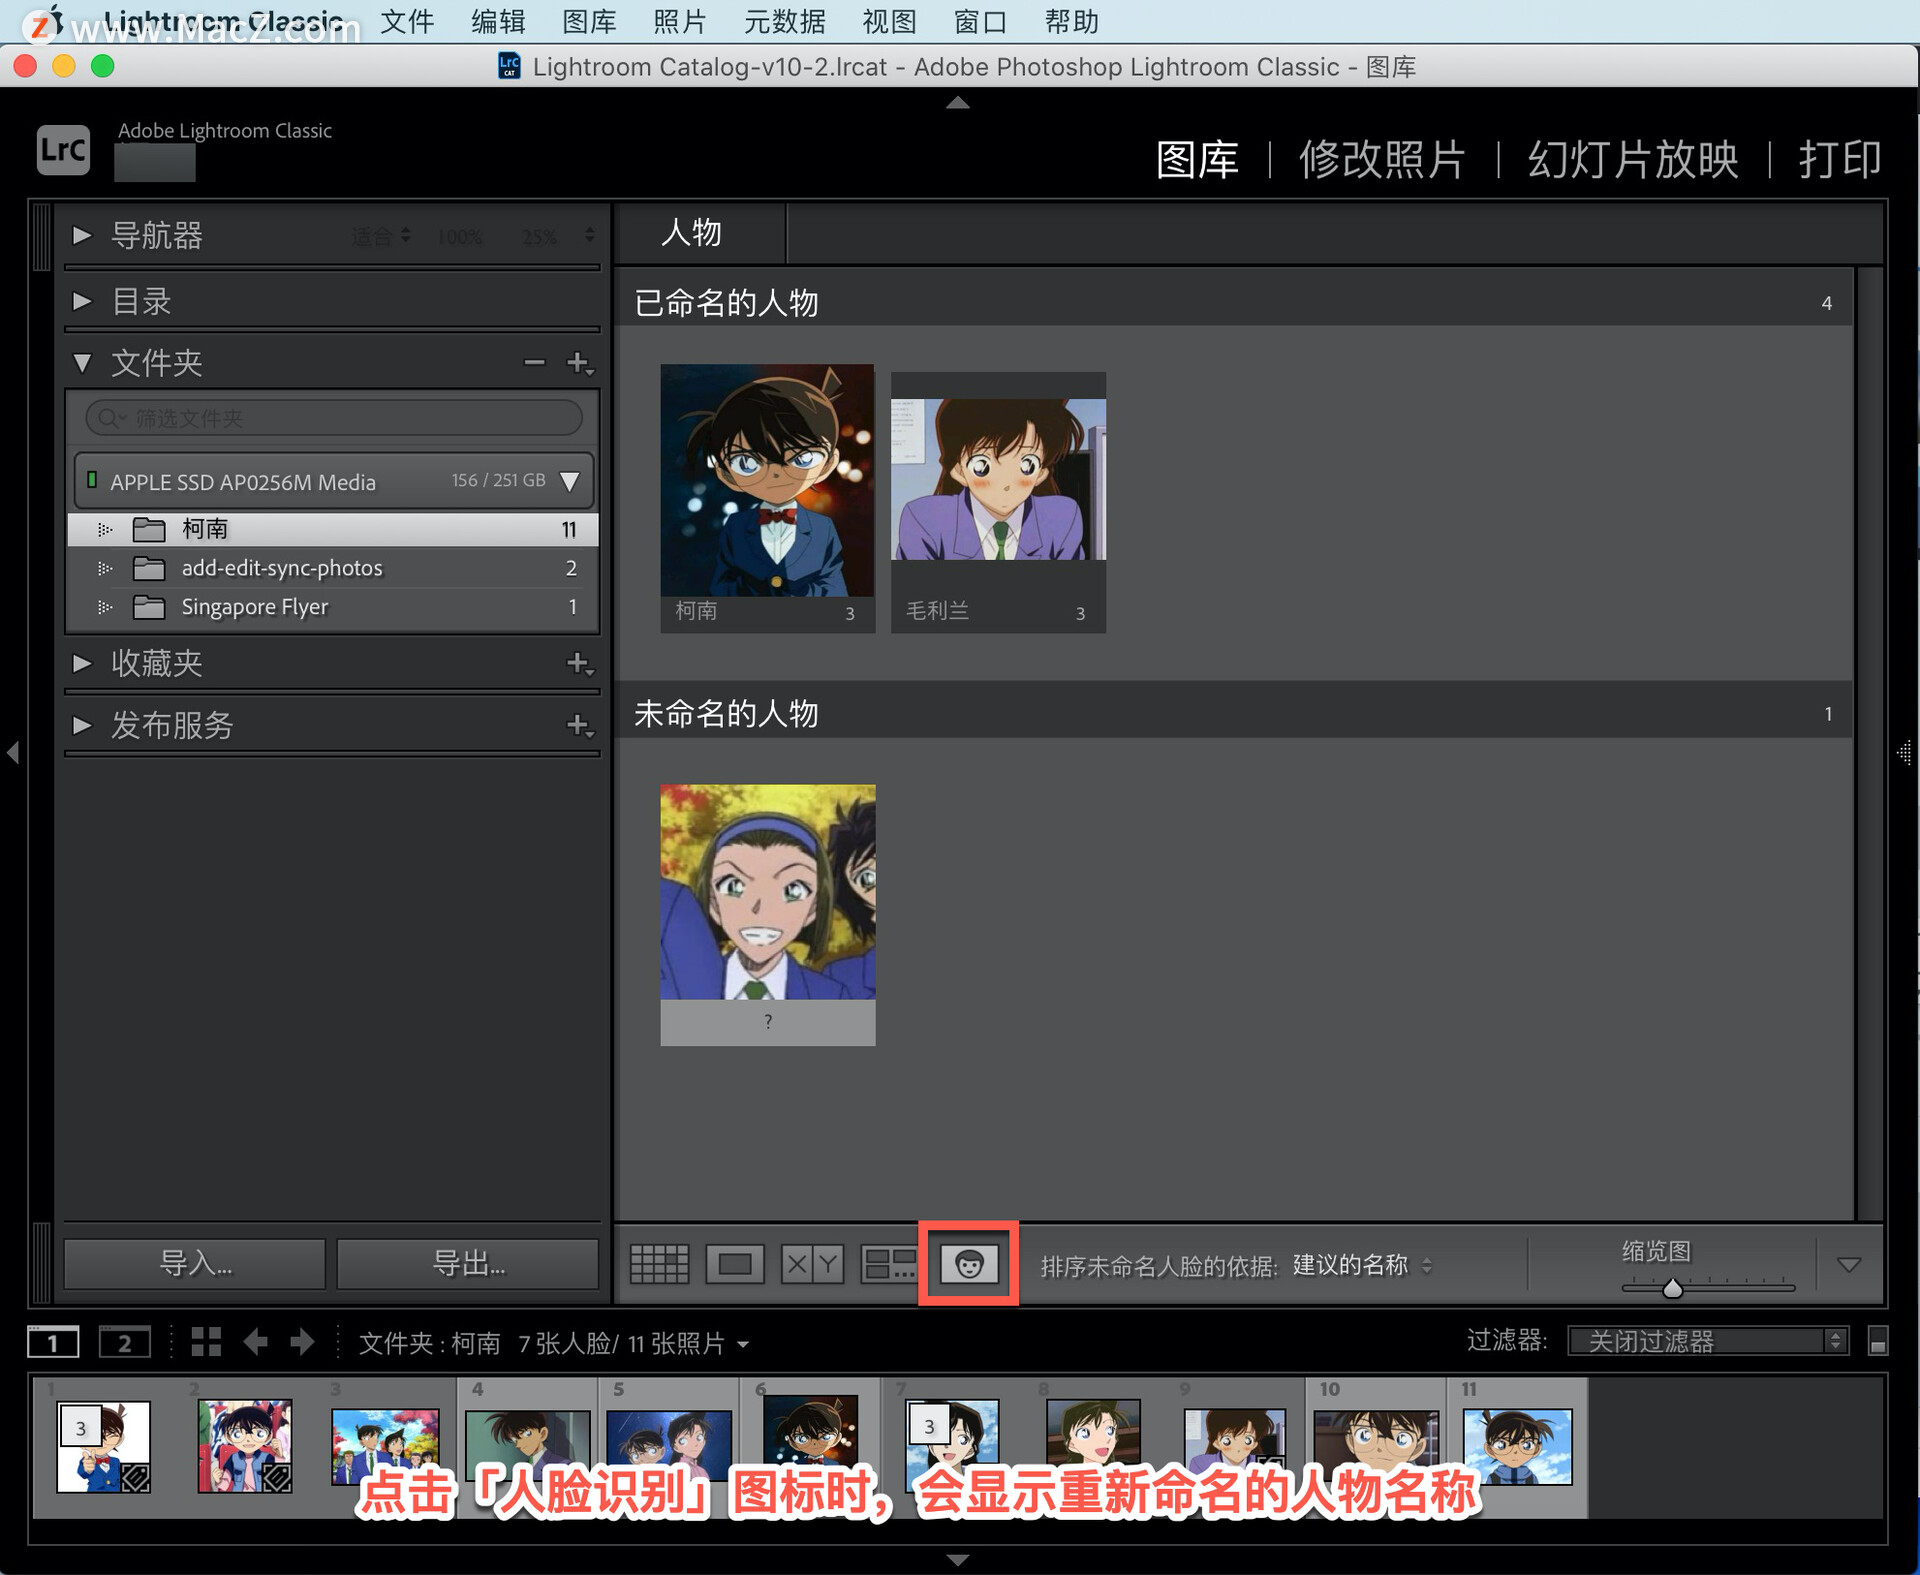Select filmstrip photo number 11

pos(1517,1448)
